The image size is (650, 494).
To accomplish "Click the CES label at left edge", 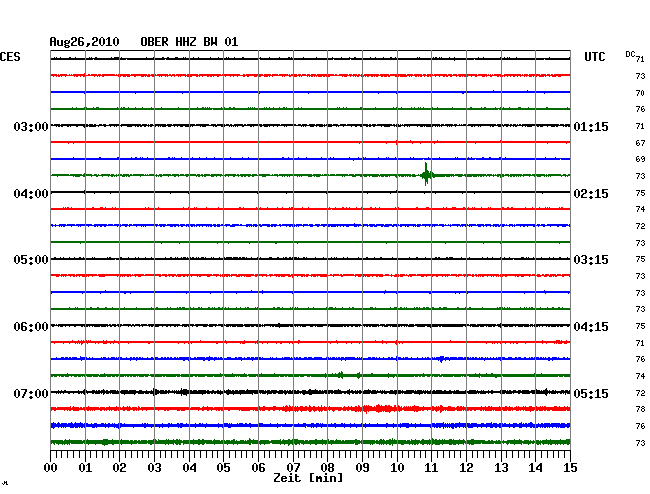I will [10, 57].
